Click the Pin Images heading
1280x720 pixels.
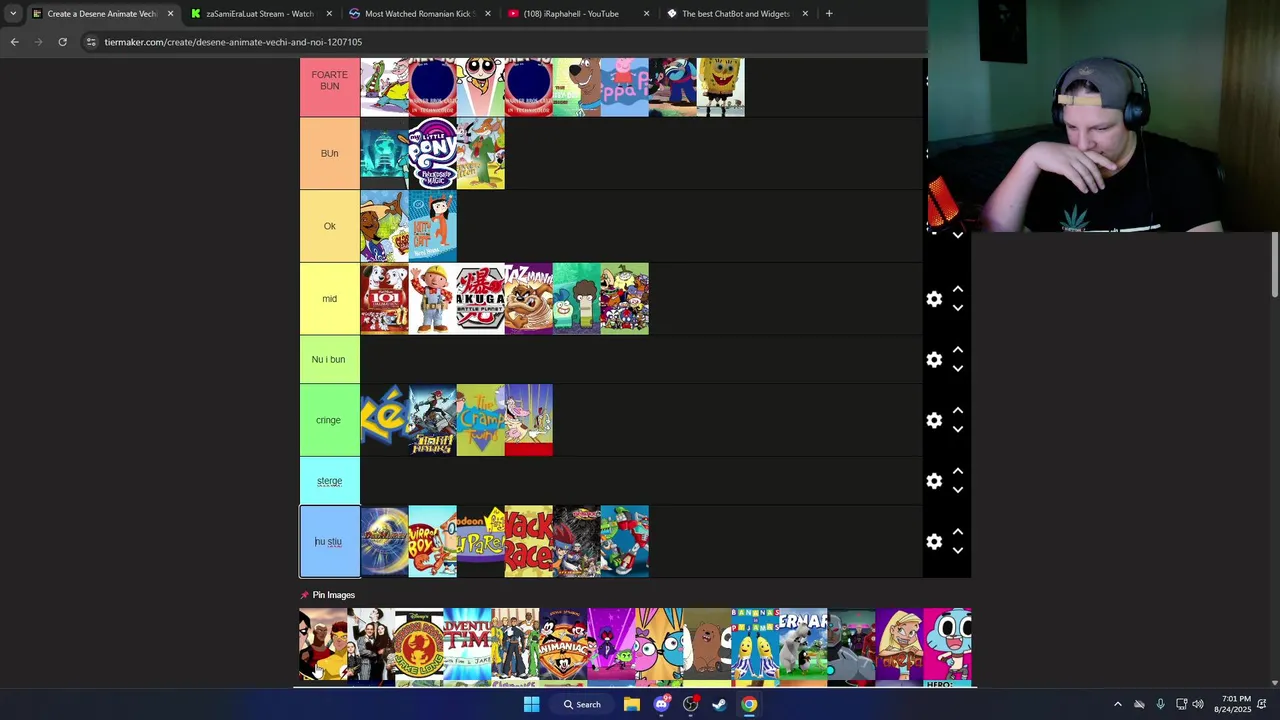click(334, 595)
